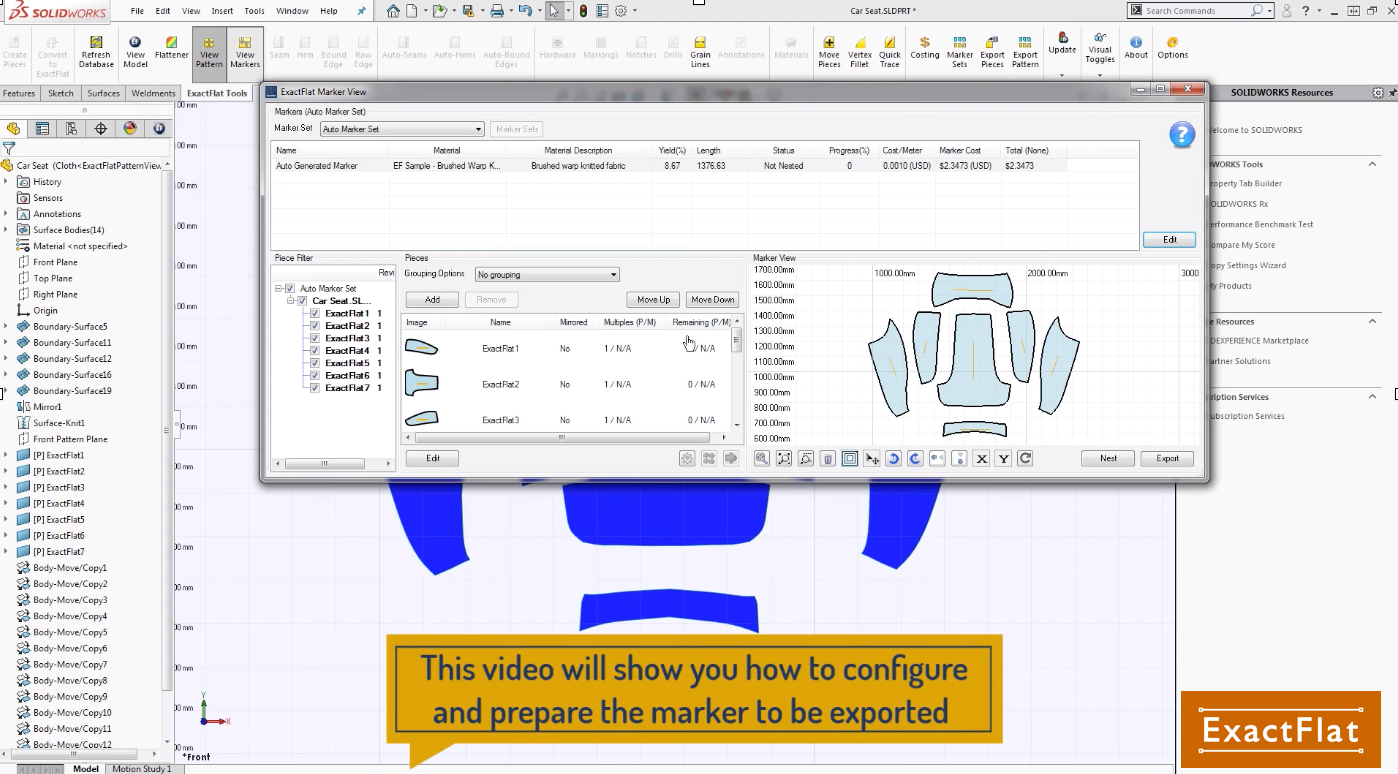Image resolution: width=1398 pixels, height=774 pixels.
Task: Click the Add button under Pieces
Action: 432,300
